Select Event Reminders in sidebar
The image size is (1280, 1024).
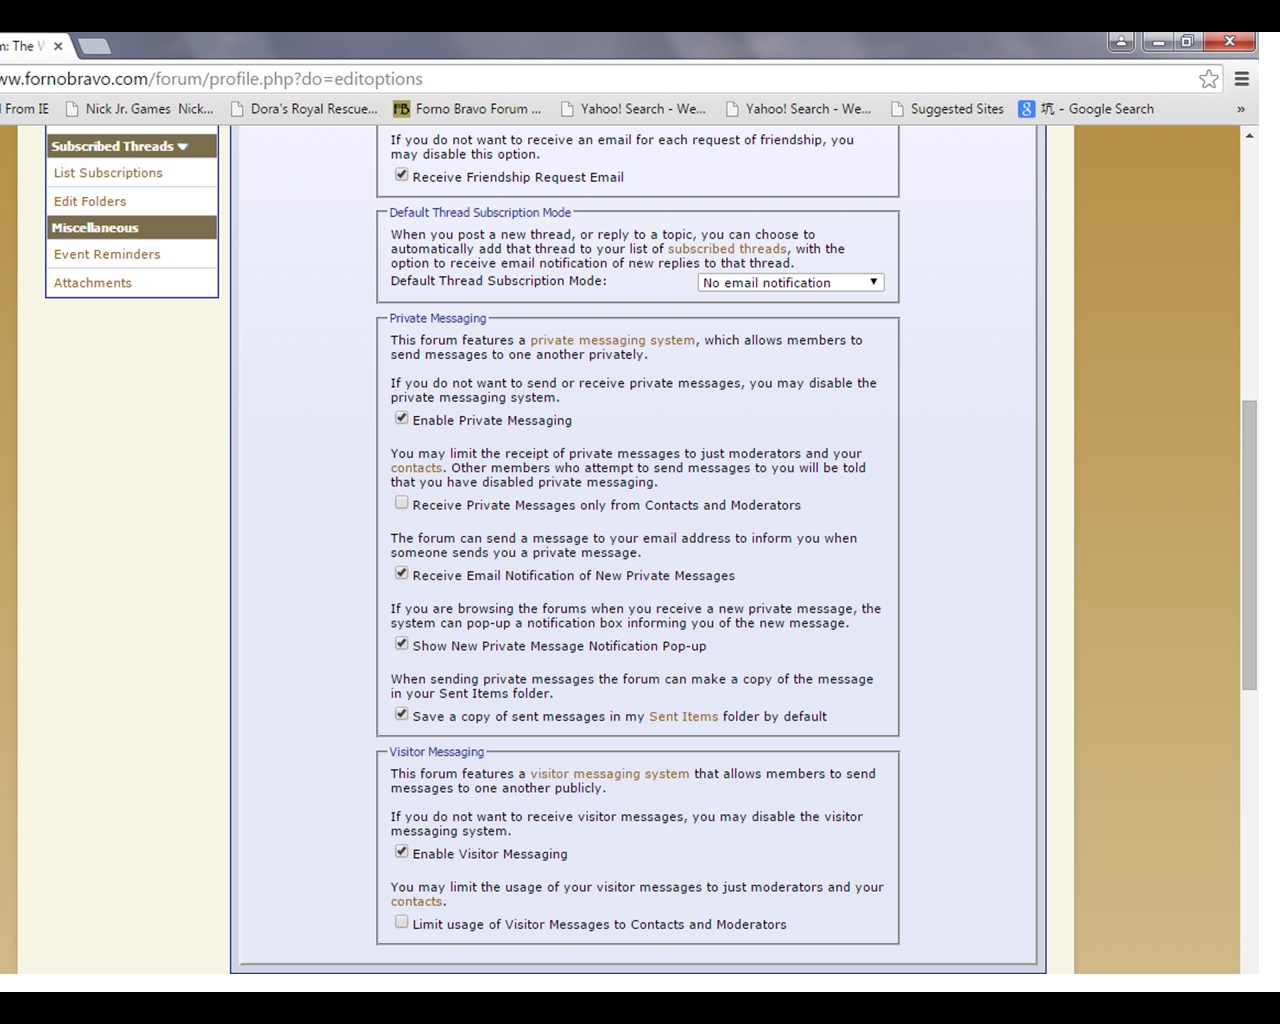point(107,255)
